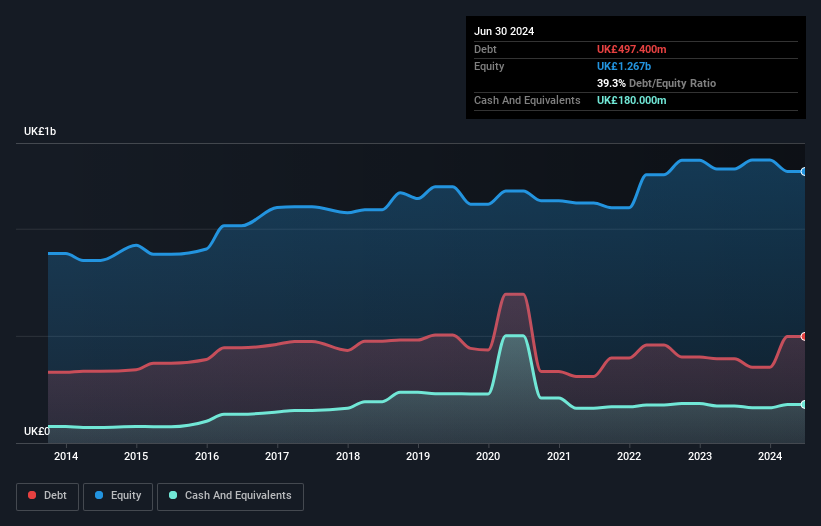The image size is (821, 526).
Task: Click the 2016 axis label
Action: [207, 456]
